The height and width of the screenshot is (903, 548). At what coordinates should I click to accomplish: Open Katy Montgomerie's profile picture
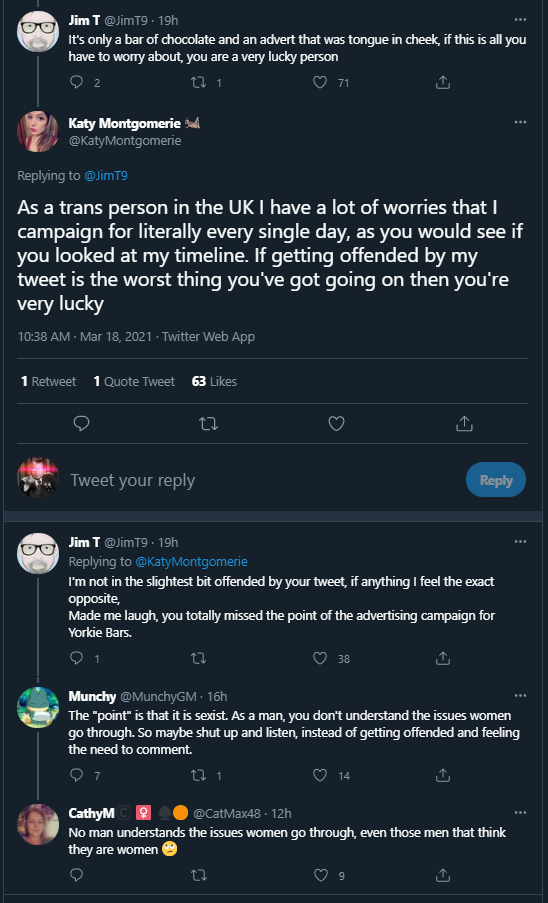[x=38, y=132]
